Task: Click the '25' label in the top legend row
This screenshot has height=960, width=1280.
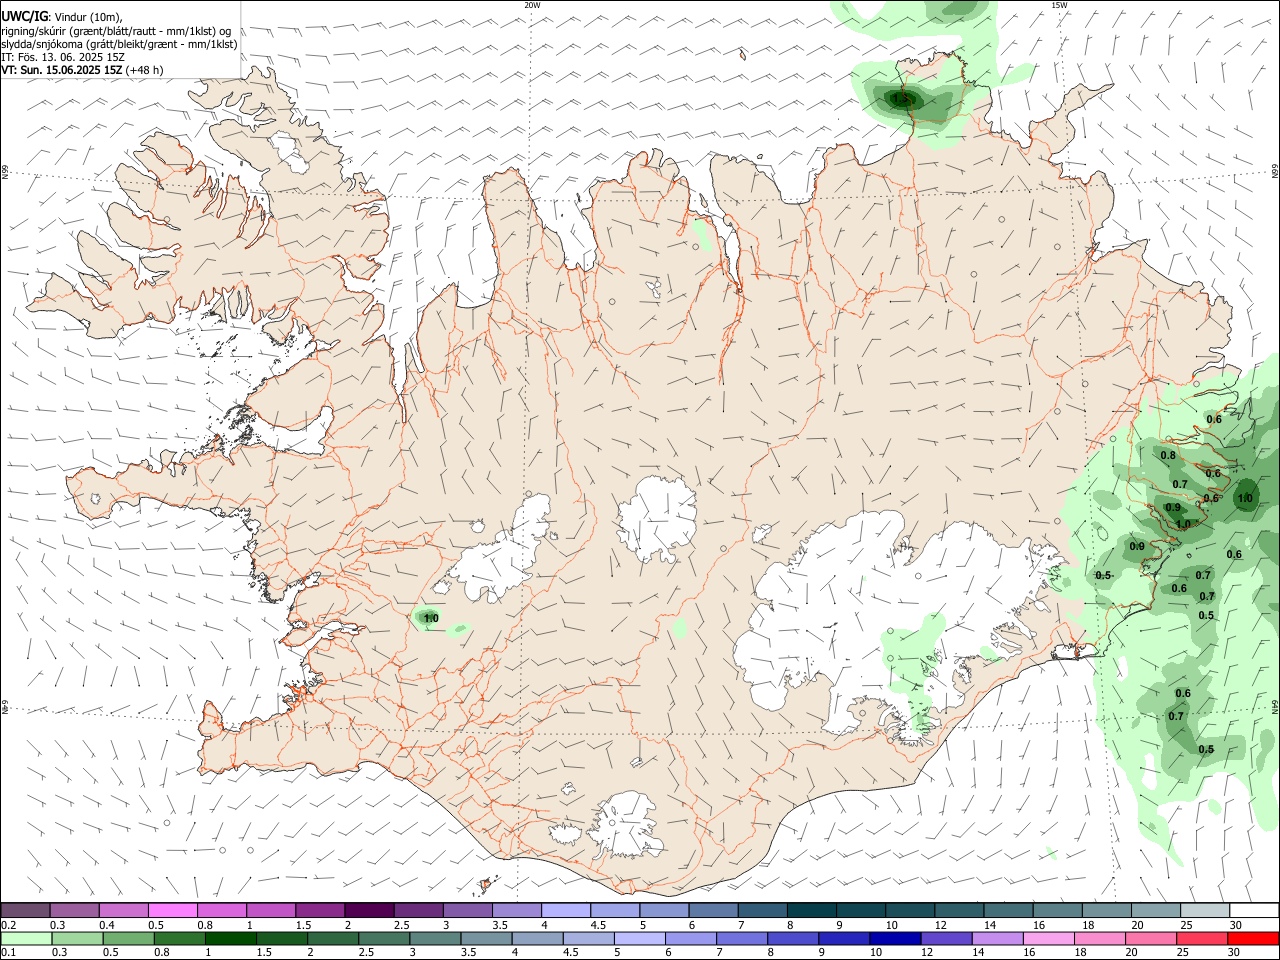Action: (1186, 925)
